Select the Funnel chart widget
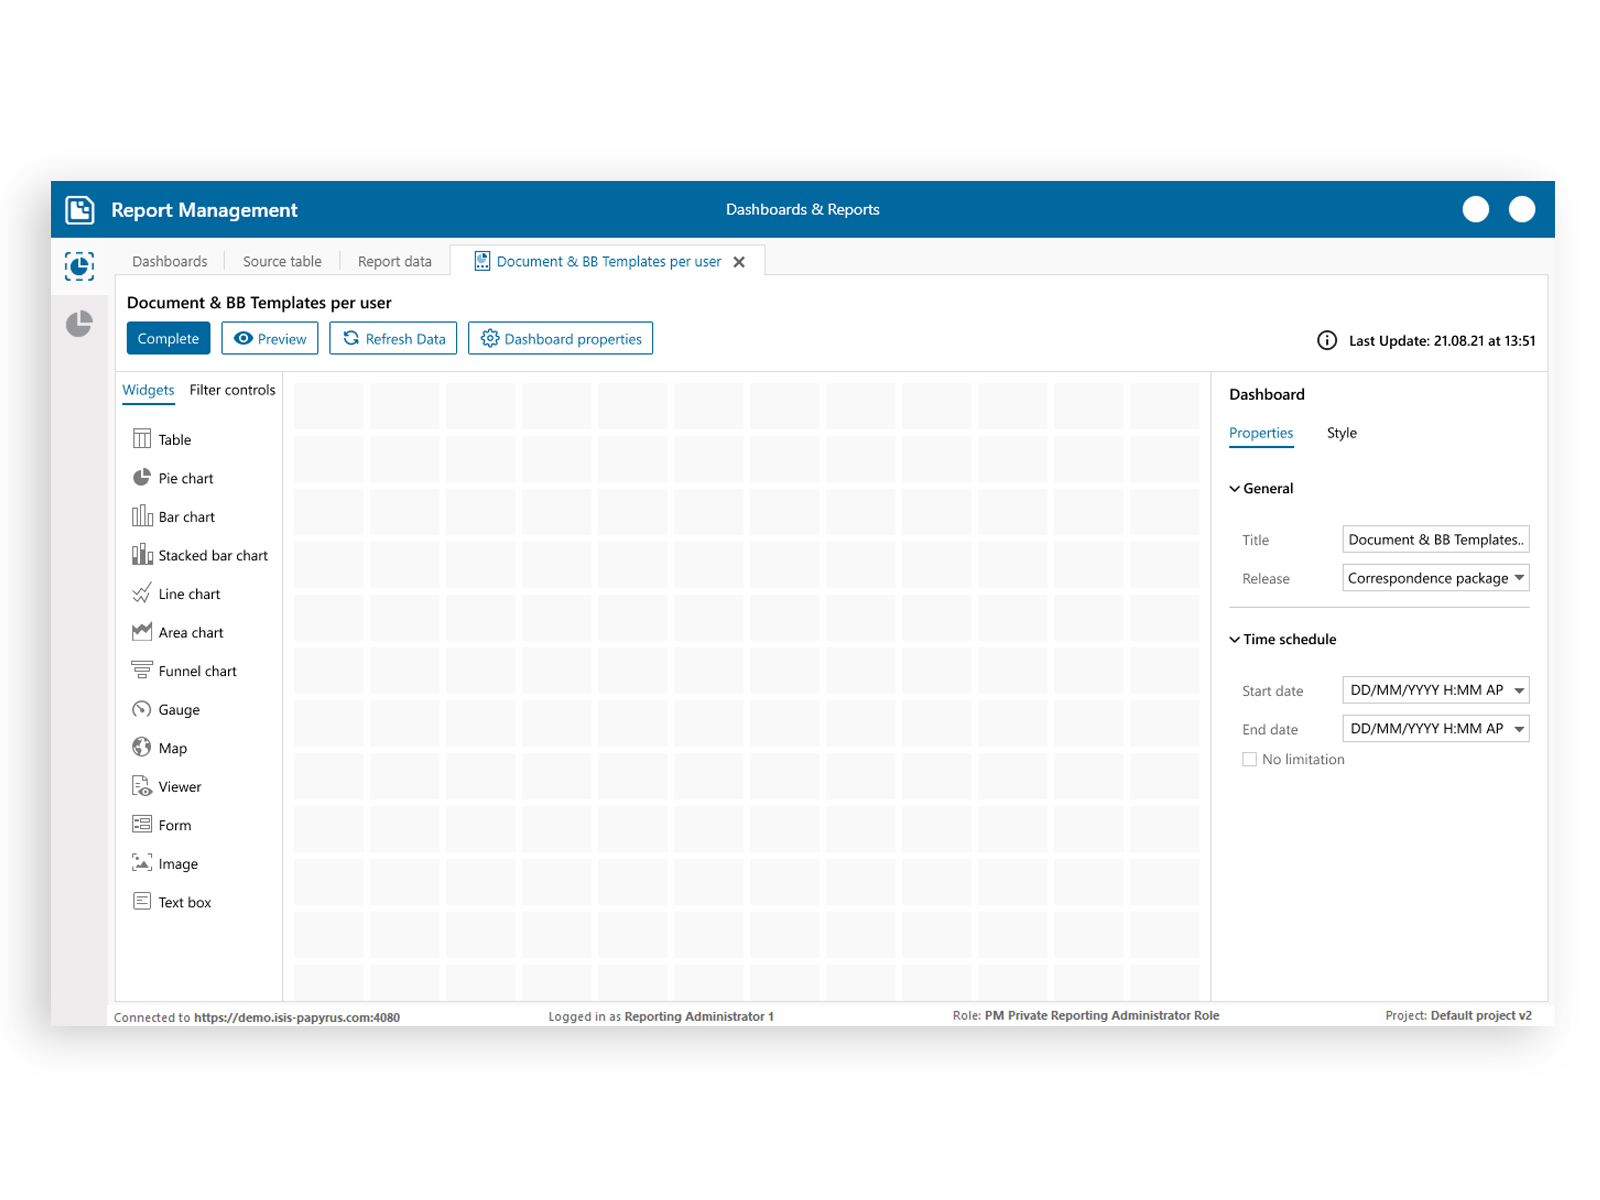Screen dimensions: 1600x1200 tap(197, 671)
